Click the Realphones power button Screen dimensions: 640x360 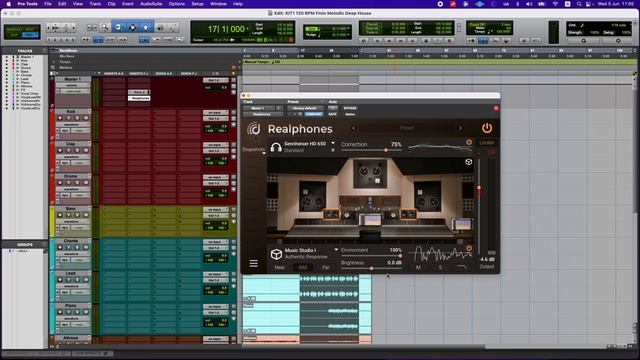click(x=487, y=128)
